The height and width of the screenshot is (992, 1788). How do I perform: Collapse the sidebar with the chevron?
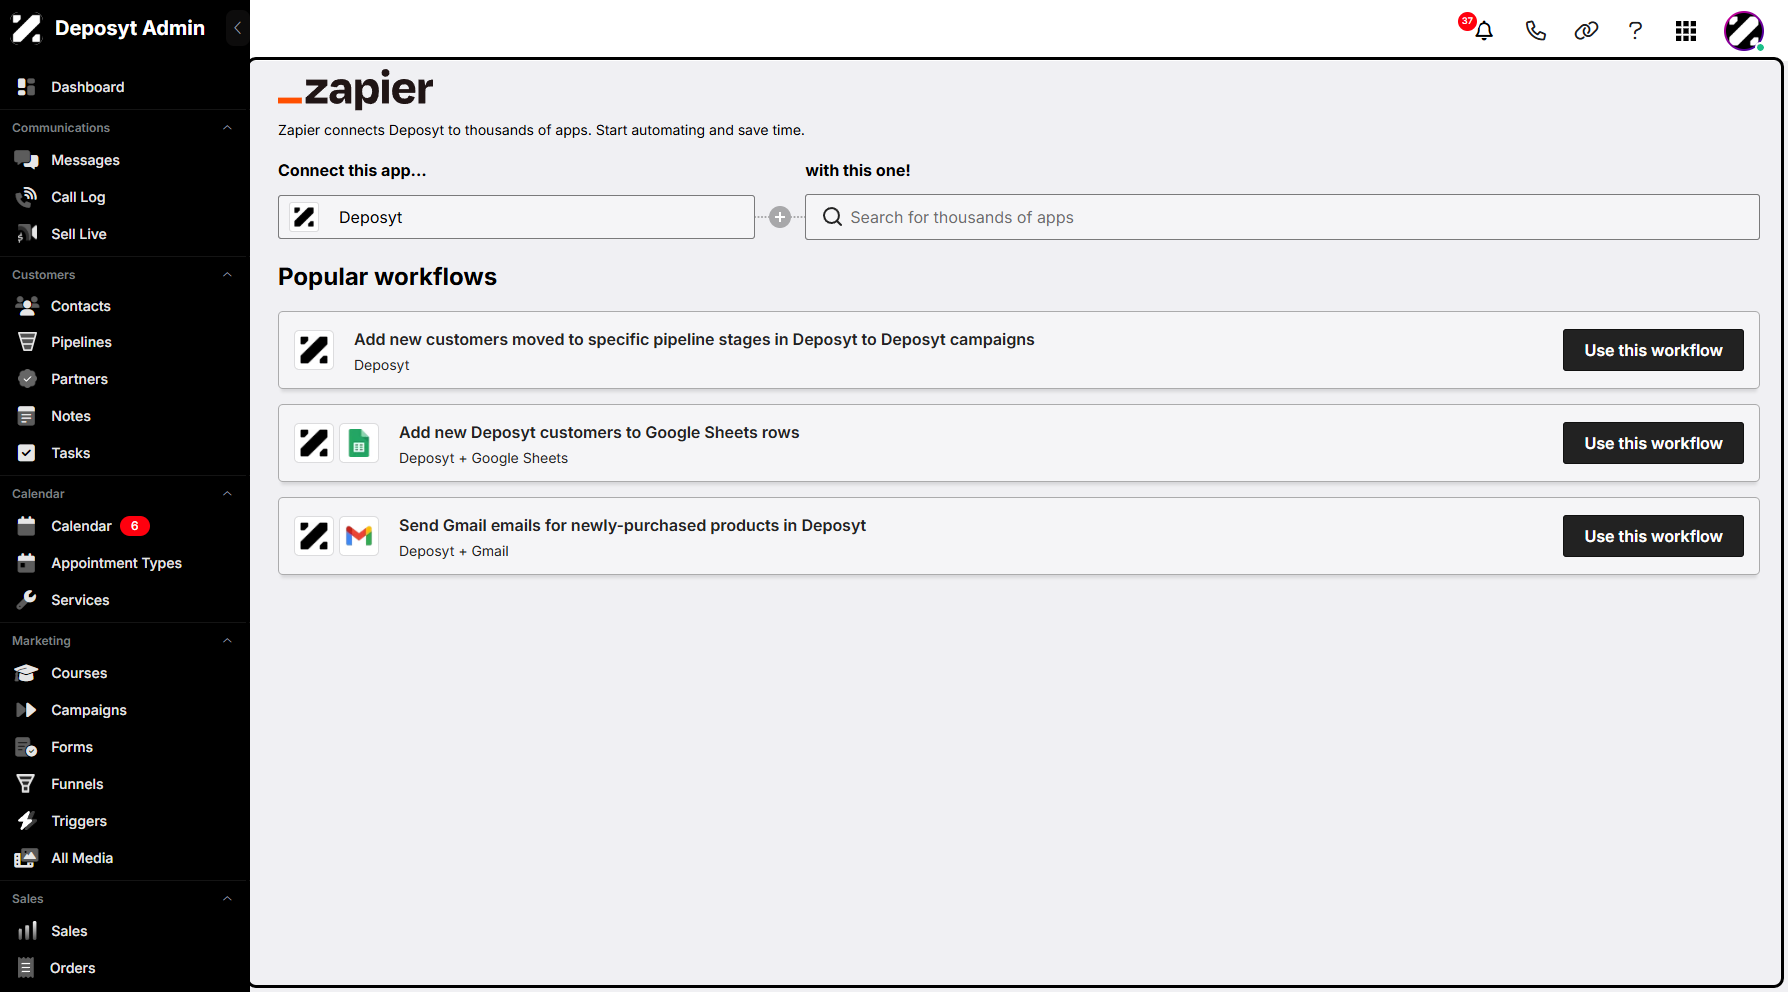(x=237, y=28)
